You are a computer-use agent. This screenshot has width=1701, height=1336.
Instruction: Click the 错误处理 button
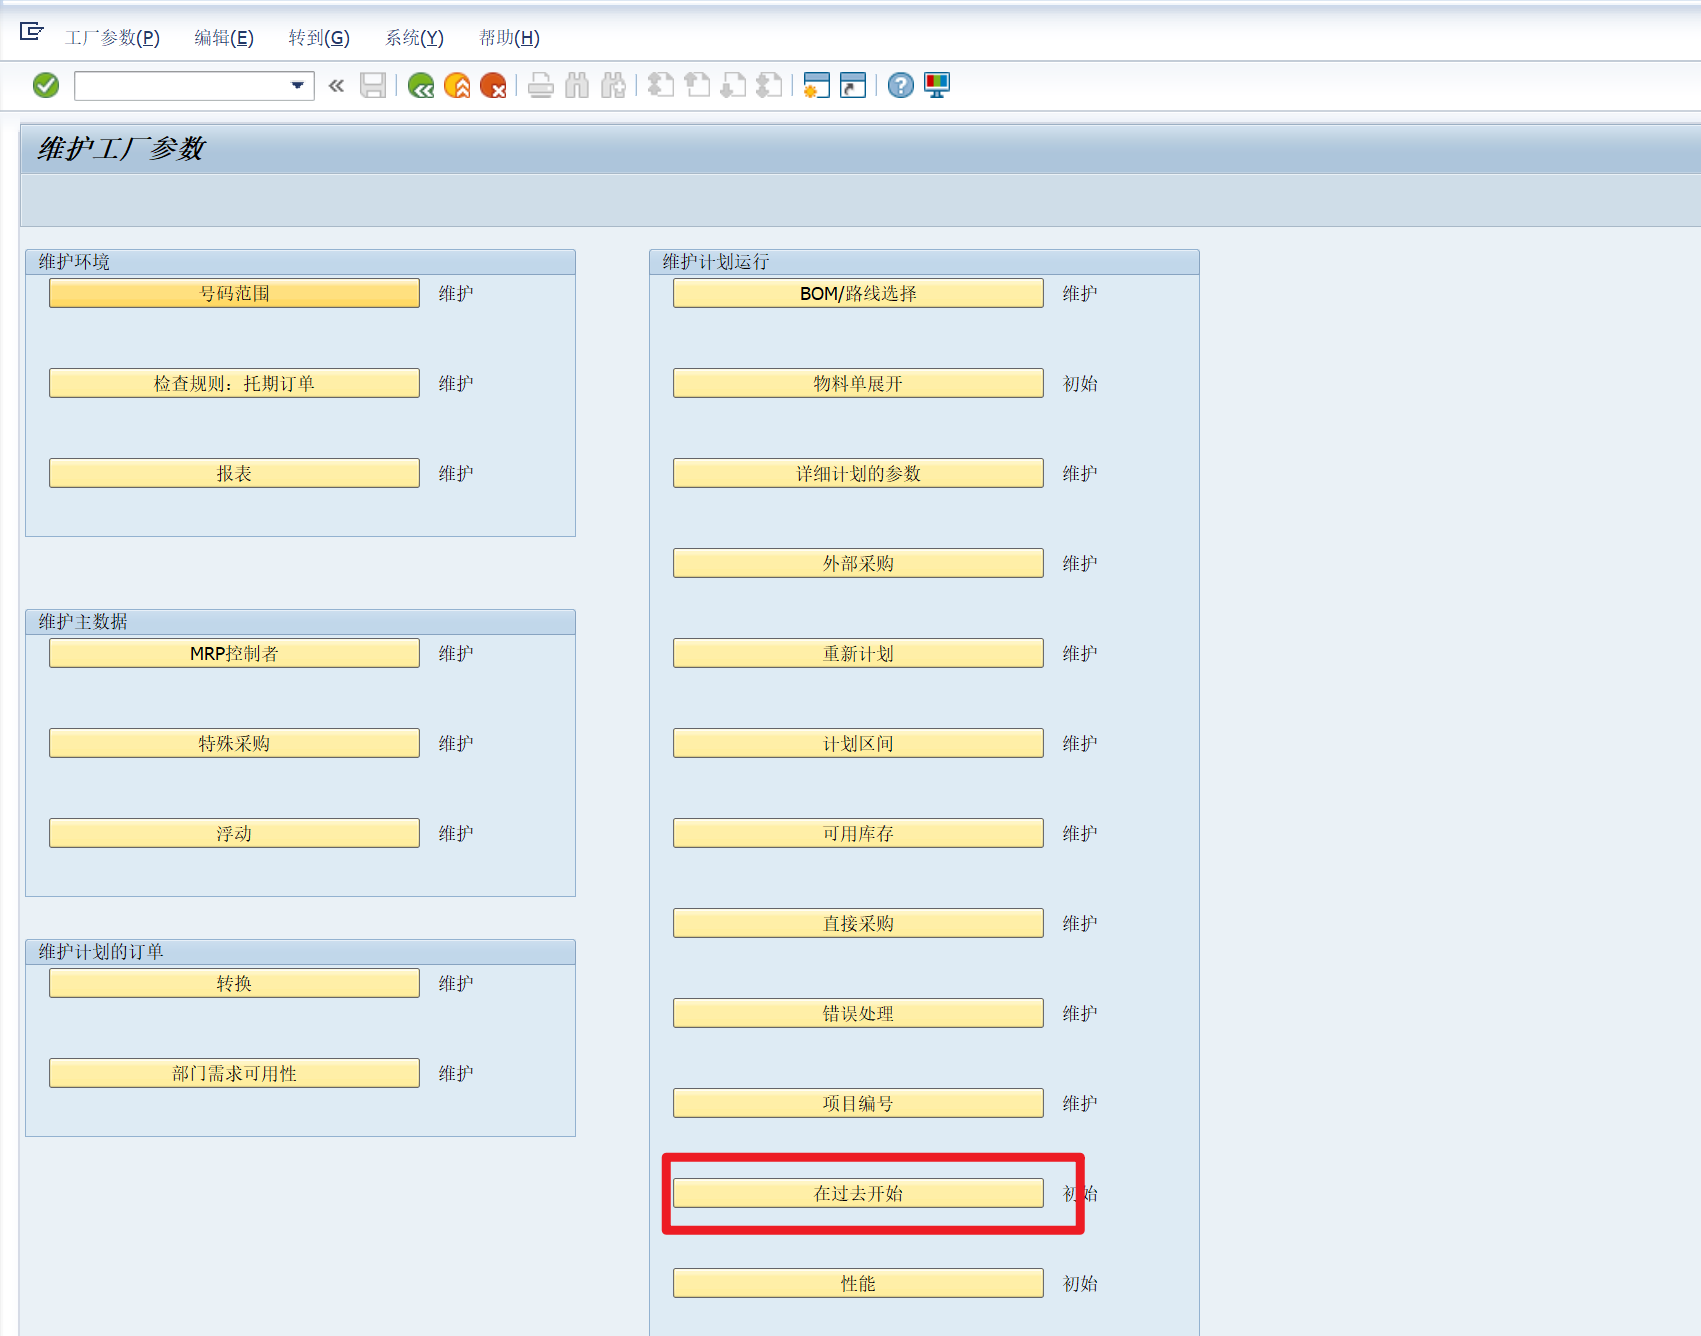click(858, 1013)
